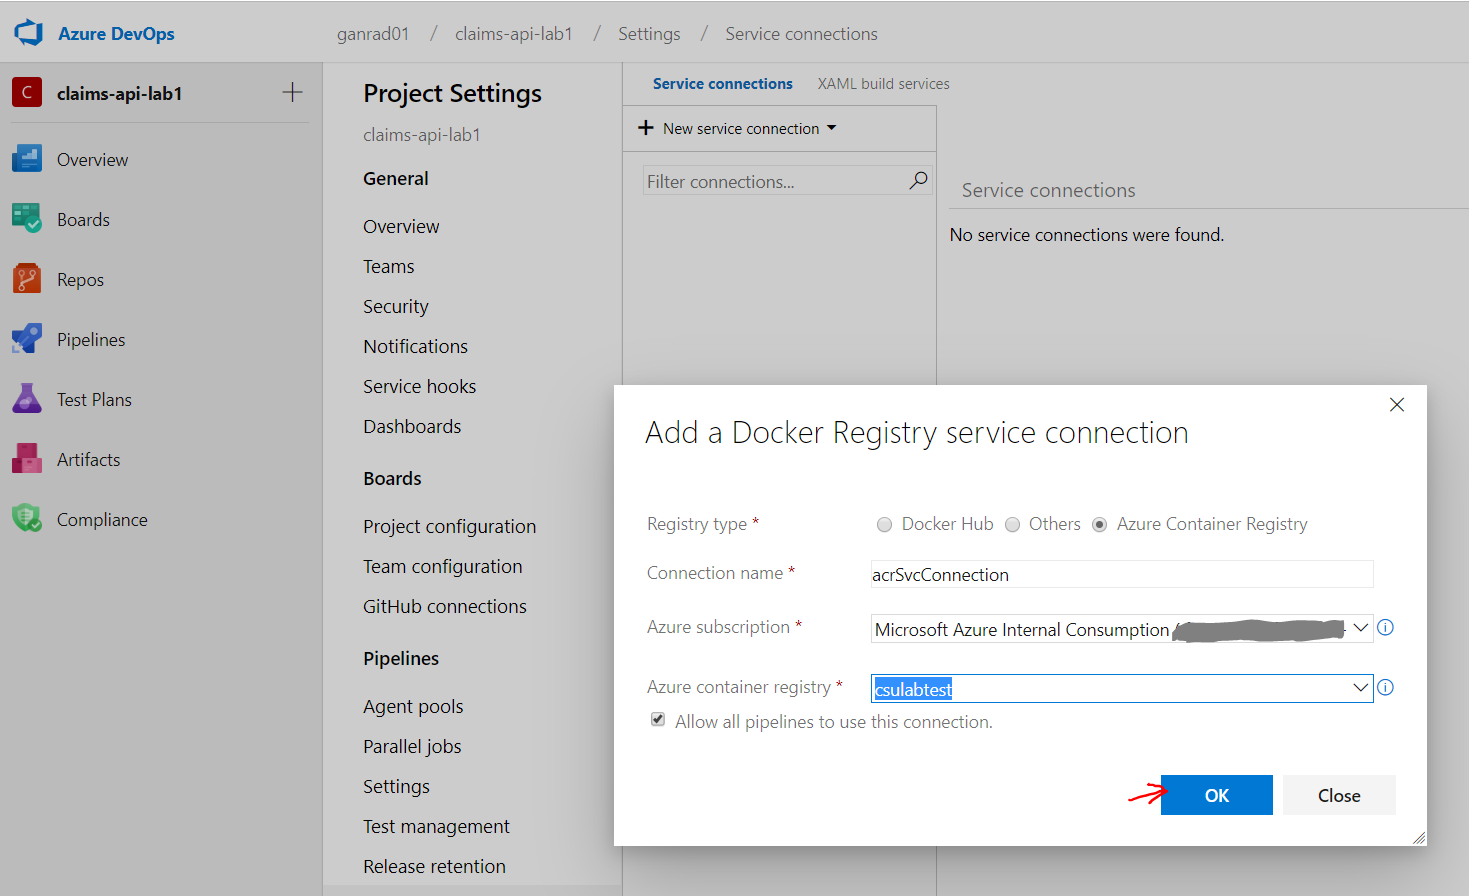Switch to Service connections tab
This screenshot has height=896, width=1469.
[722, 84]
